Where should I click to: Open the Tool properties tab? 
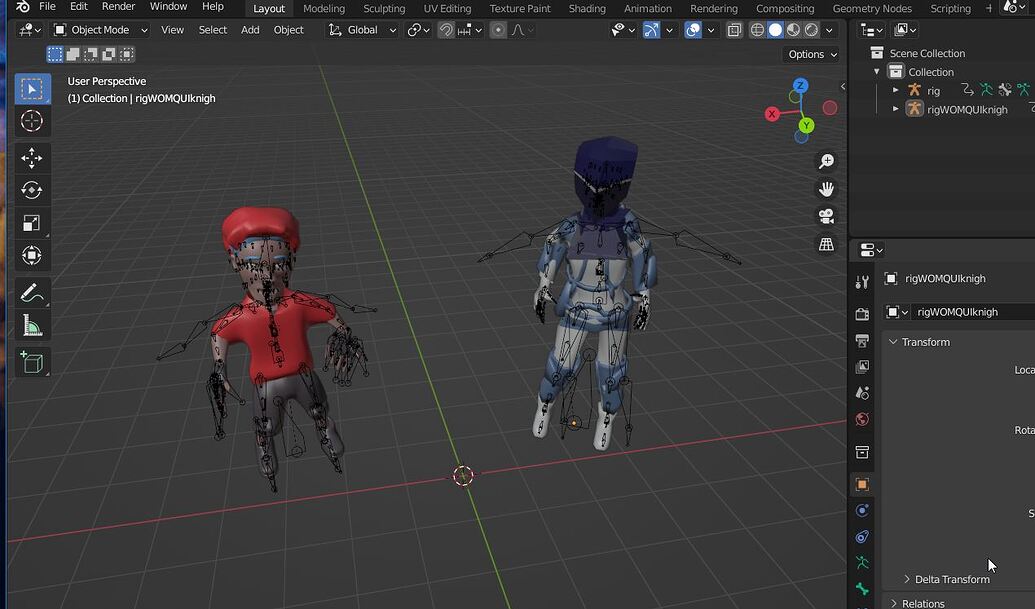(862, 282)
